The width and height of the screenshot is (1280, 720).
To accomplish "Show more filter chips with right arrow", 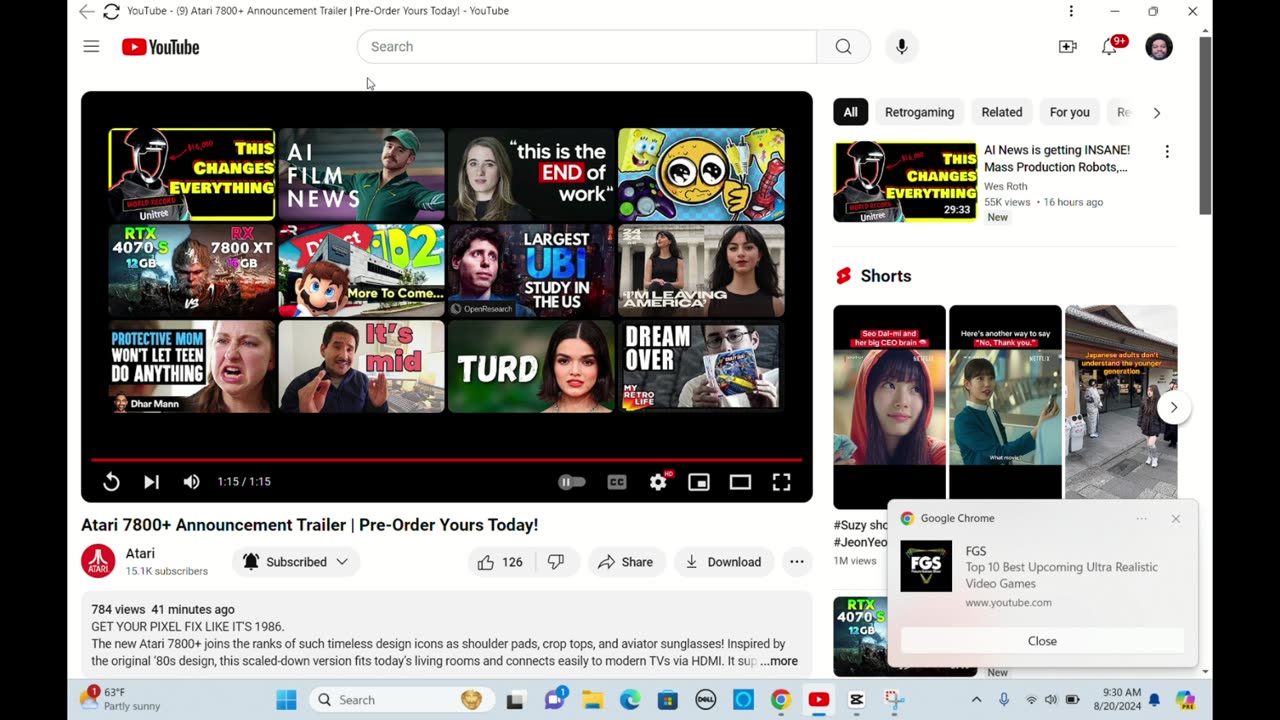I will pos(1157,113).
